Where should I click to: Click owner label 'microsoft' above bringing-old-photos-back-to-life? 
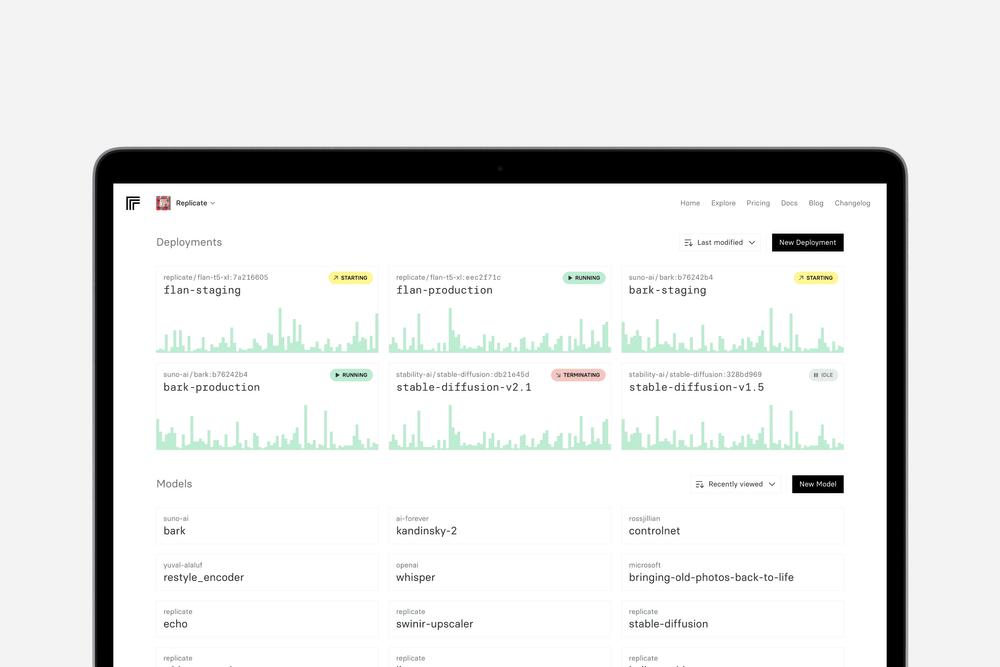tap(645, 565)
